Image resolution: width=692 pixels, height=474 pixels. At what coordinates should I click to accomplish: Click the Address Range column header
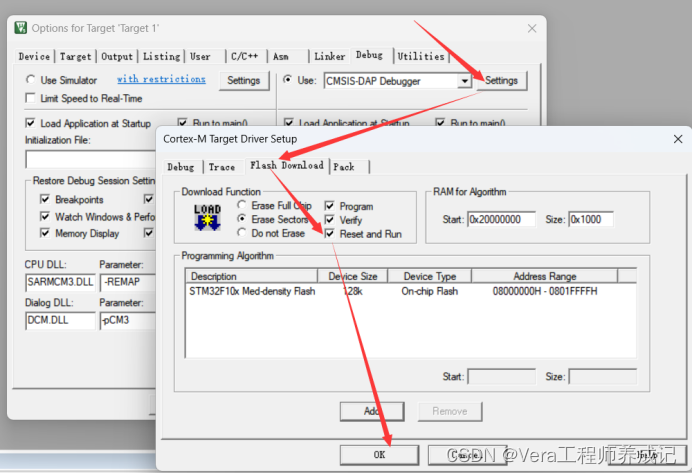(545, 276)
